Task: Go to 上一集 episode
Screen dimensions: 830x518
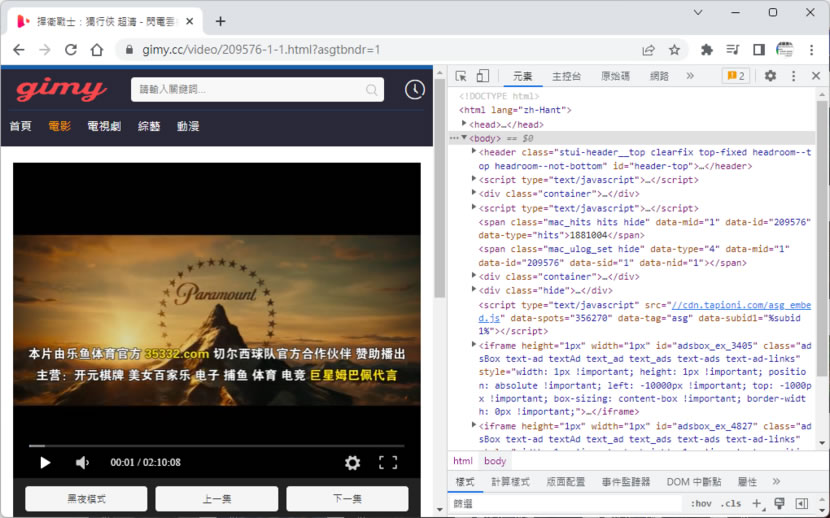Action: coord(216,498)
